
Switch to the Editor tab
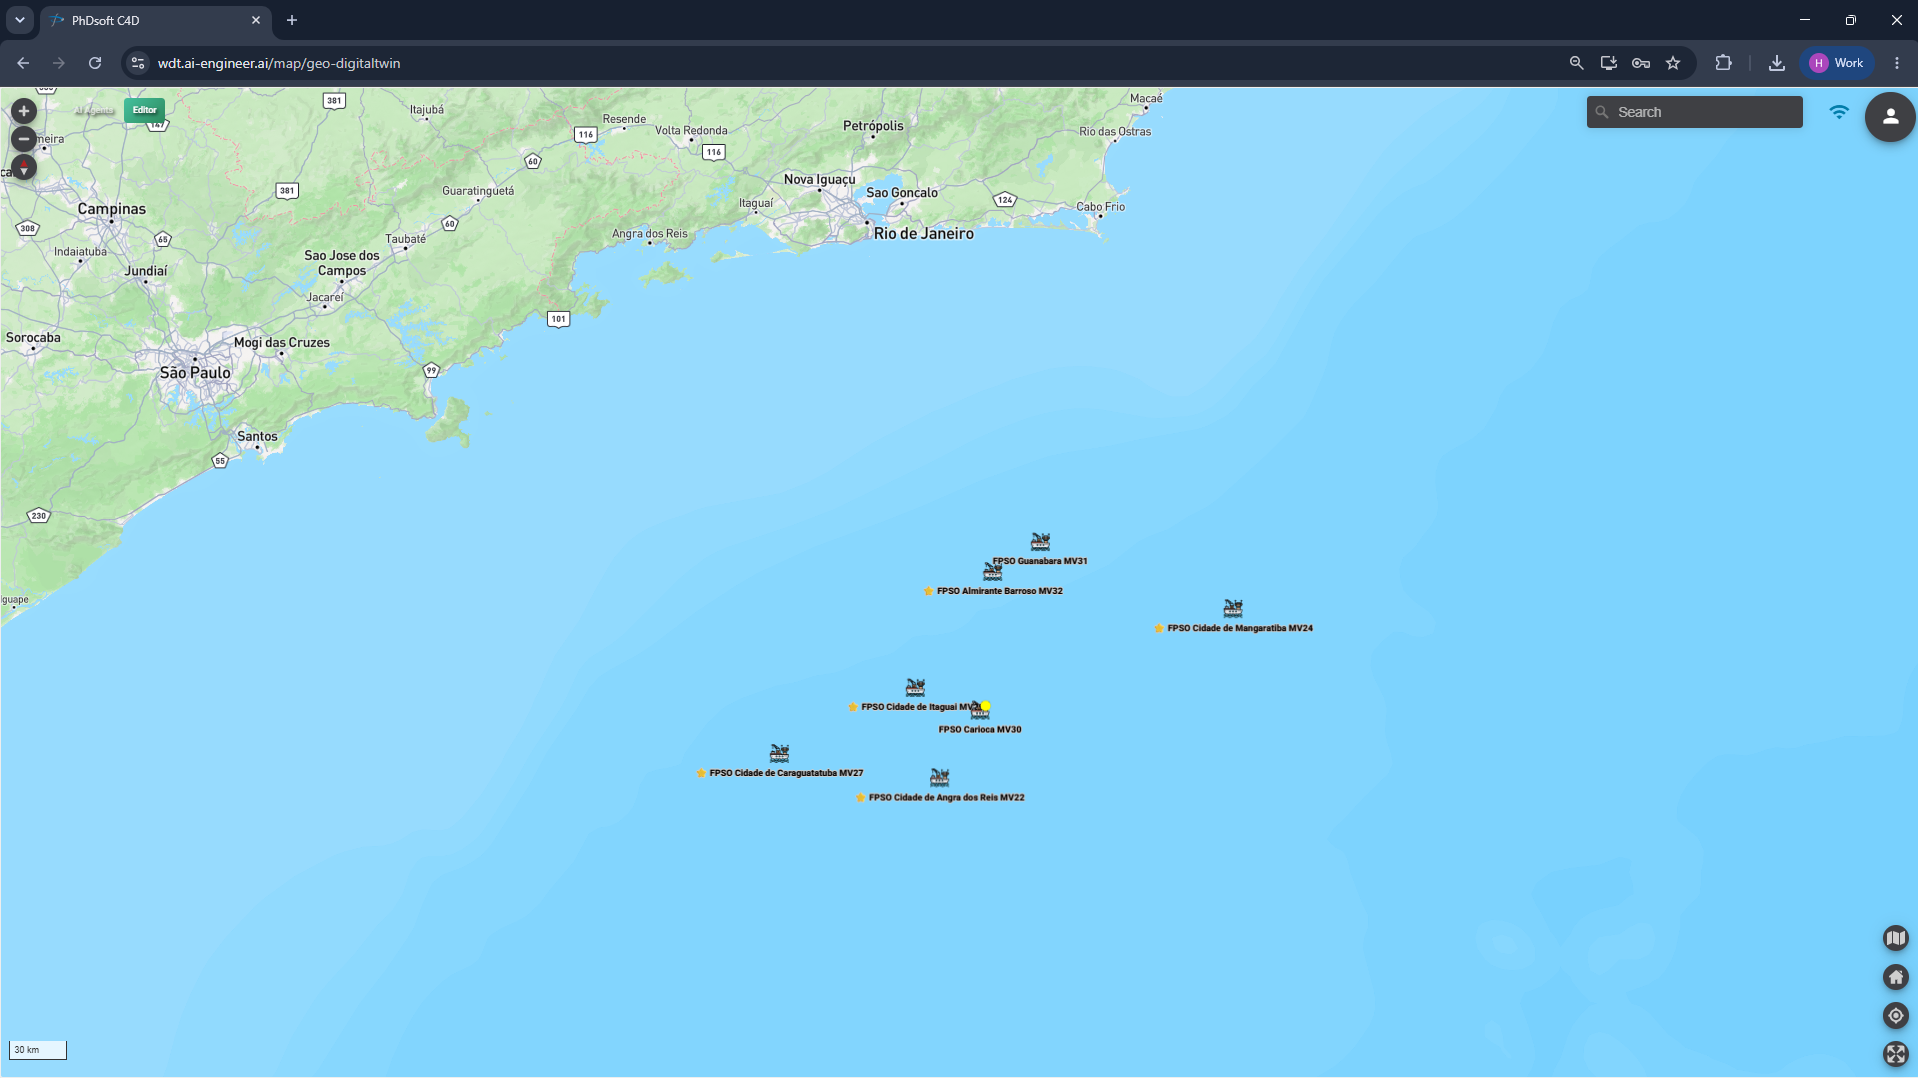(144, 110)
